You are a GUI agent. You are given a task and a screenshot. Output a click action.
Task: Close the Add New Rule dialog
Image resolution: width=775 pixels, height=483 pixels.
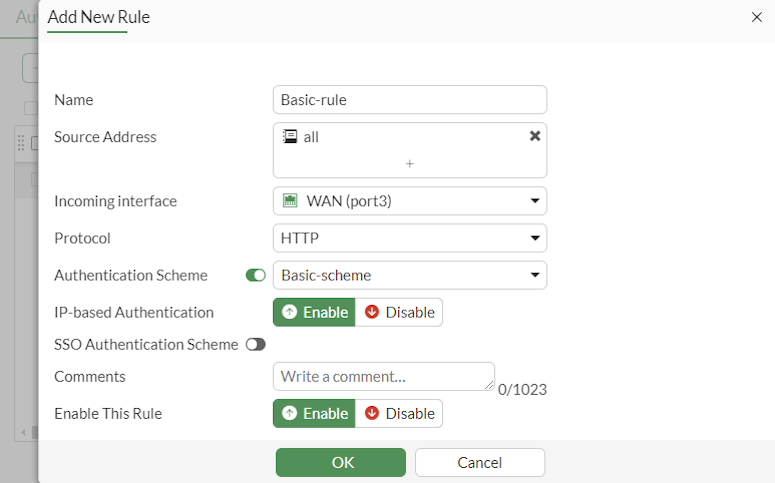[x=756, y=17]
